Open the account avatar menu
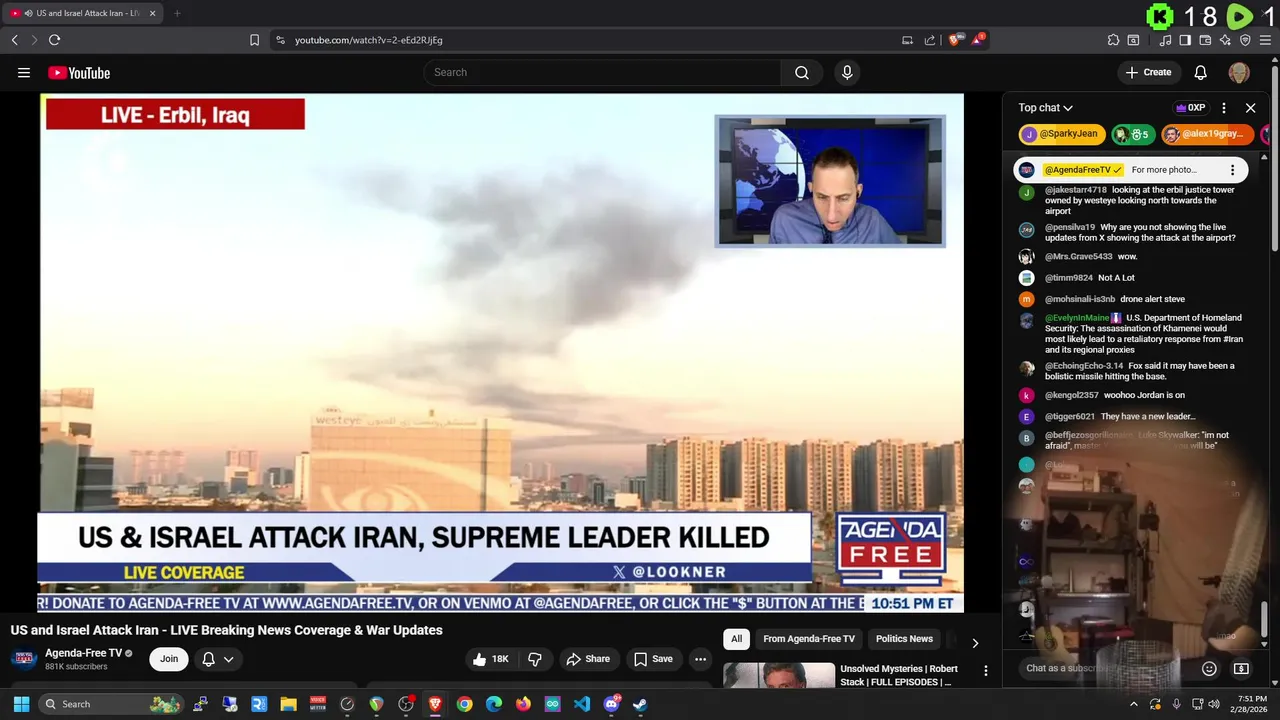 coord(1239,72)
